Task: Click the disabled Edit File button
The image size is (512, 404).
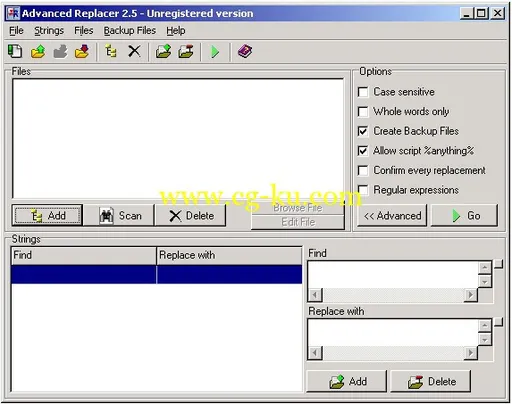Action: tap(298, 222)
